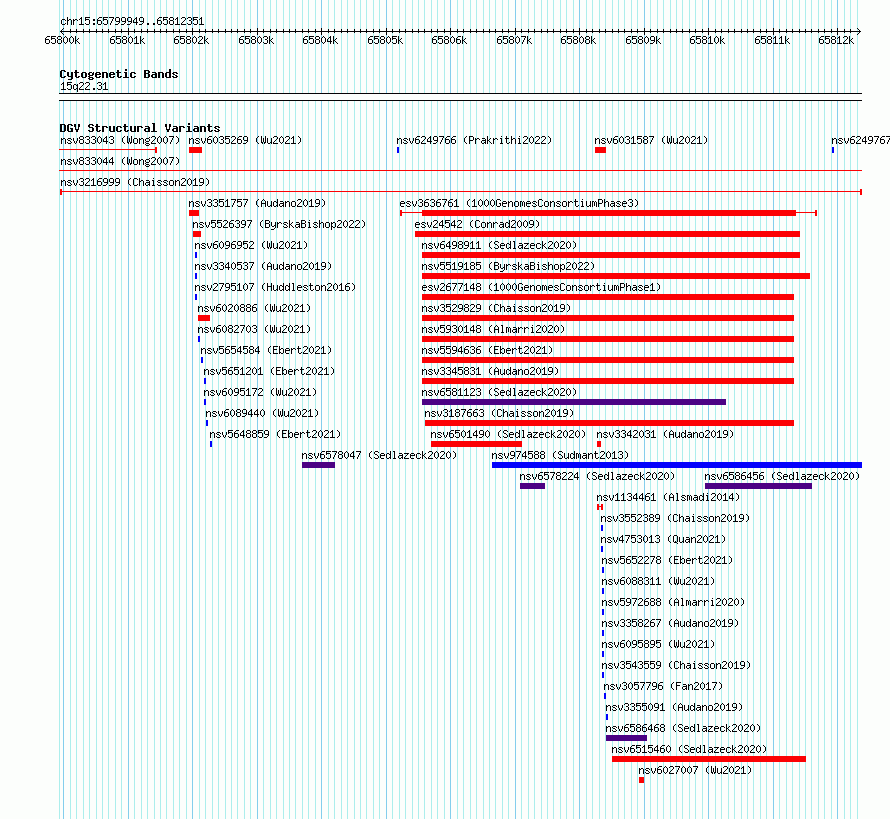The height and width of the screenshot is (819, 890).
Task: Click the nsv833044 (Wong2007) label
Action: [120, 161]
